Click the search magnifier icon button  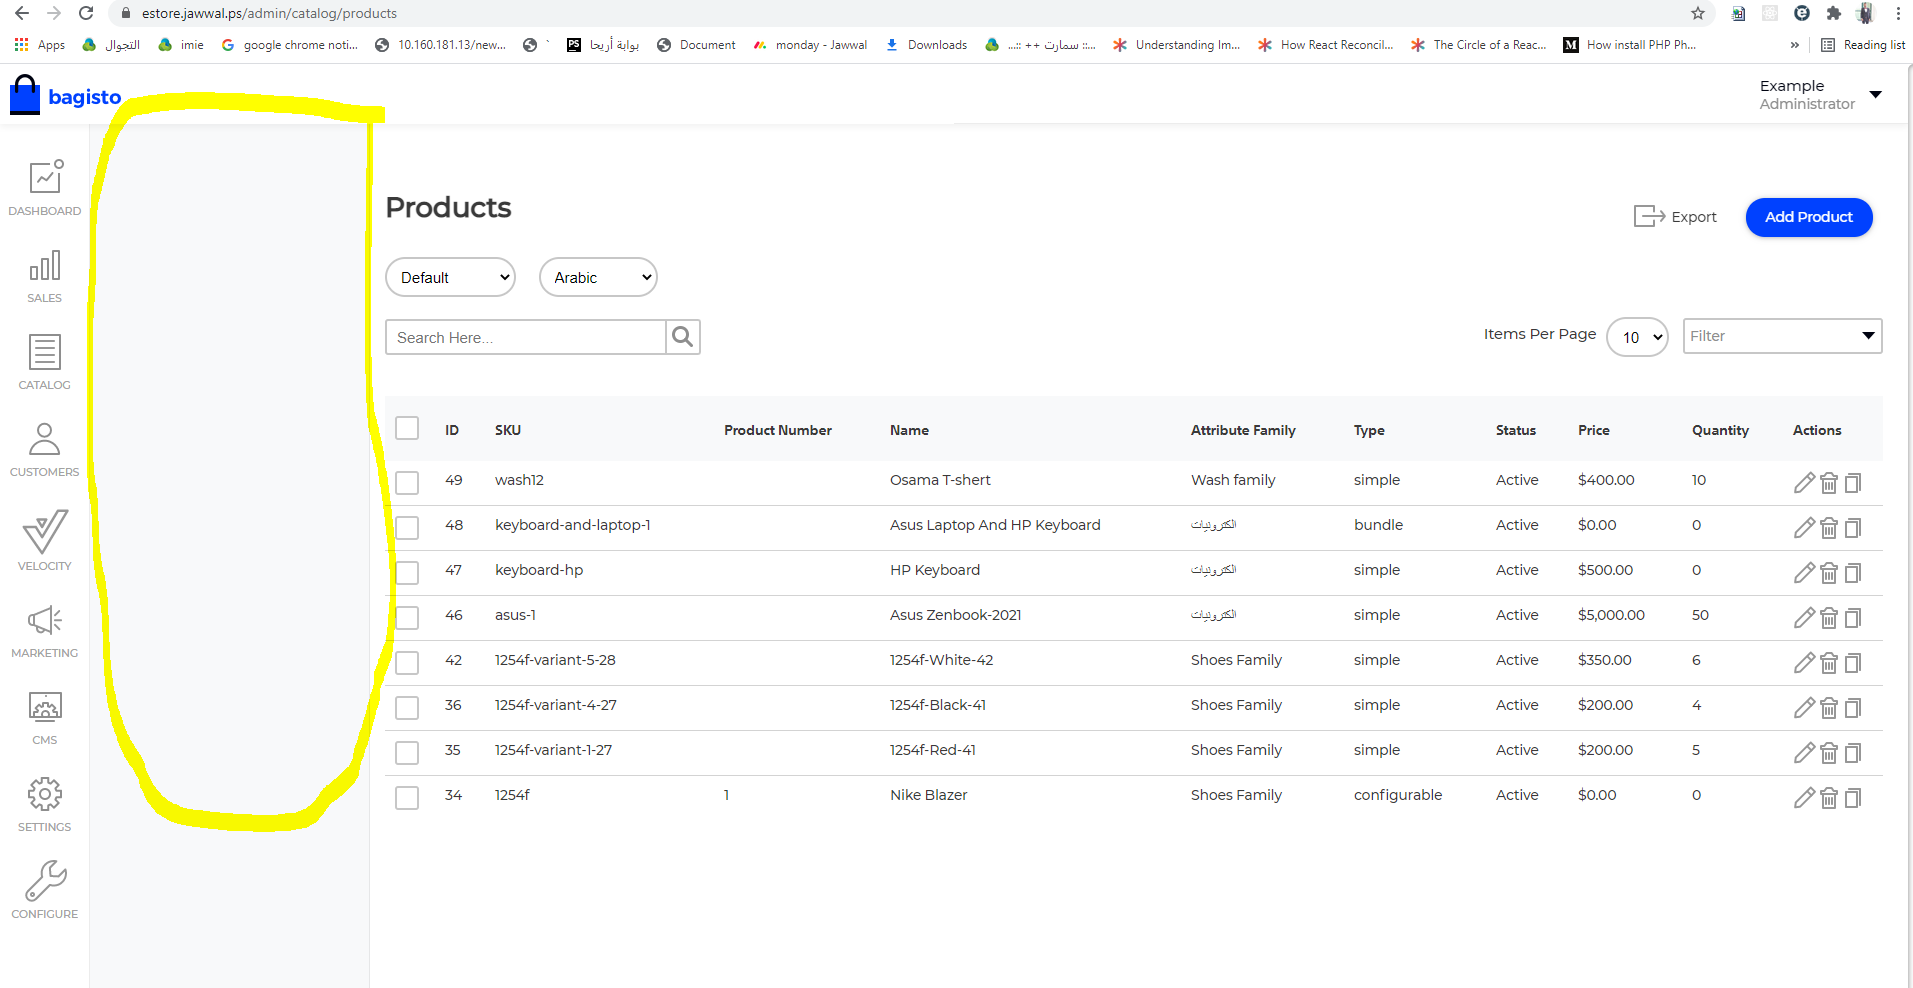tap(683, 337)
